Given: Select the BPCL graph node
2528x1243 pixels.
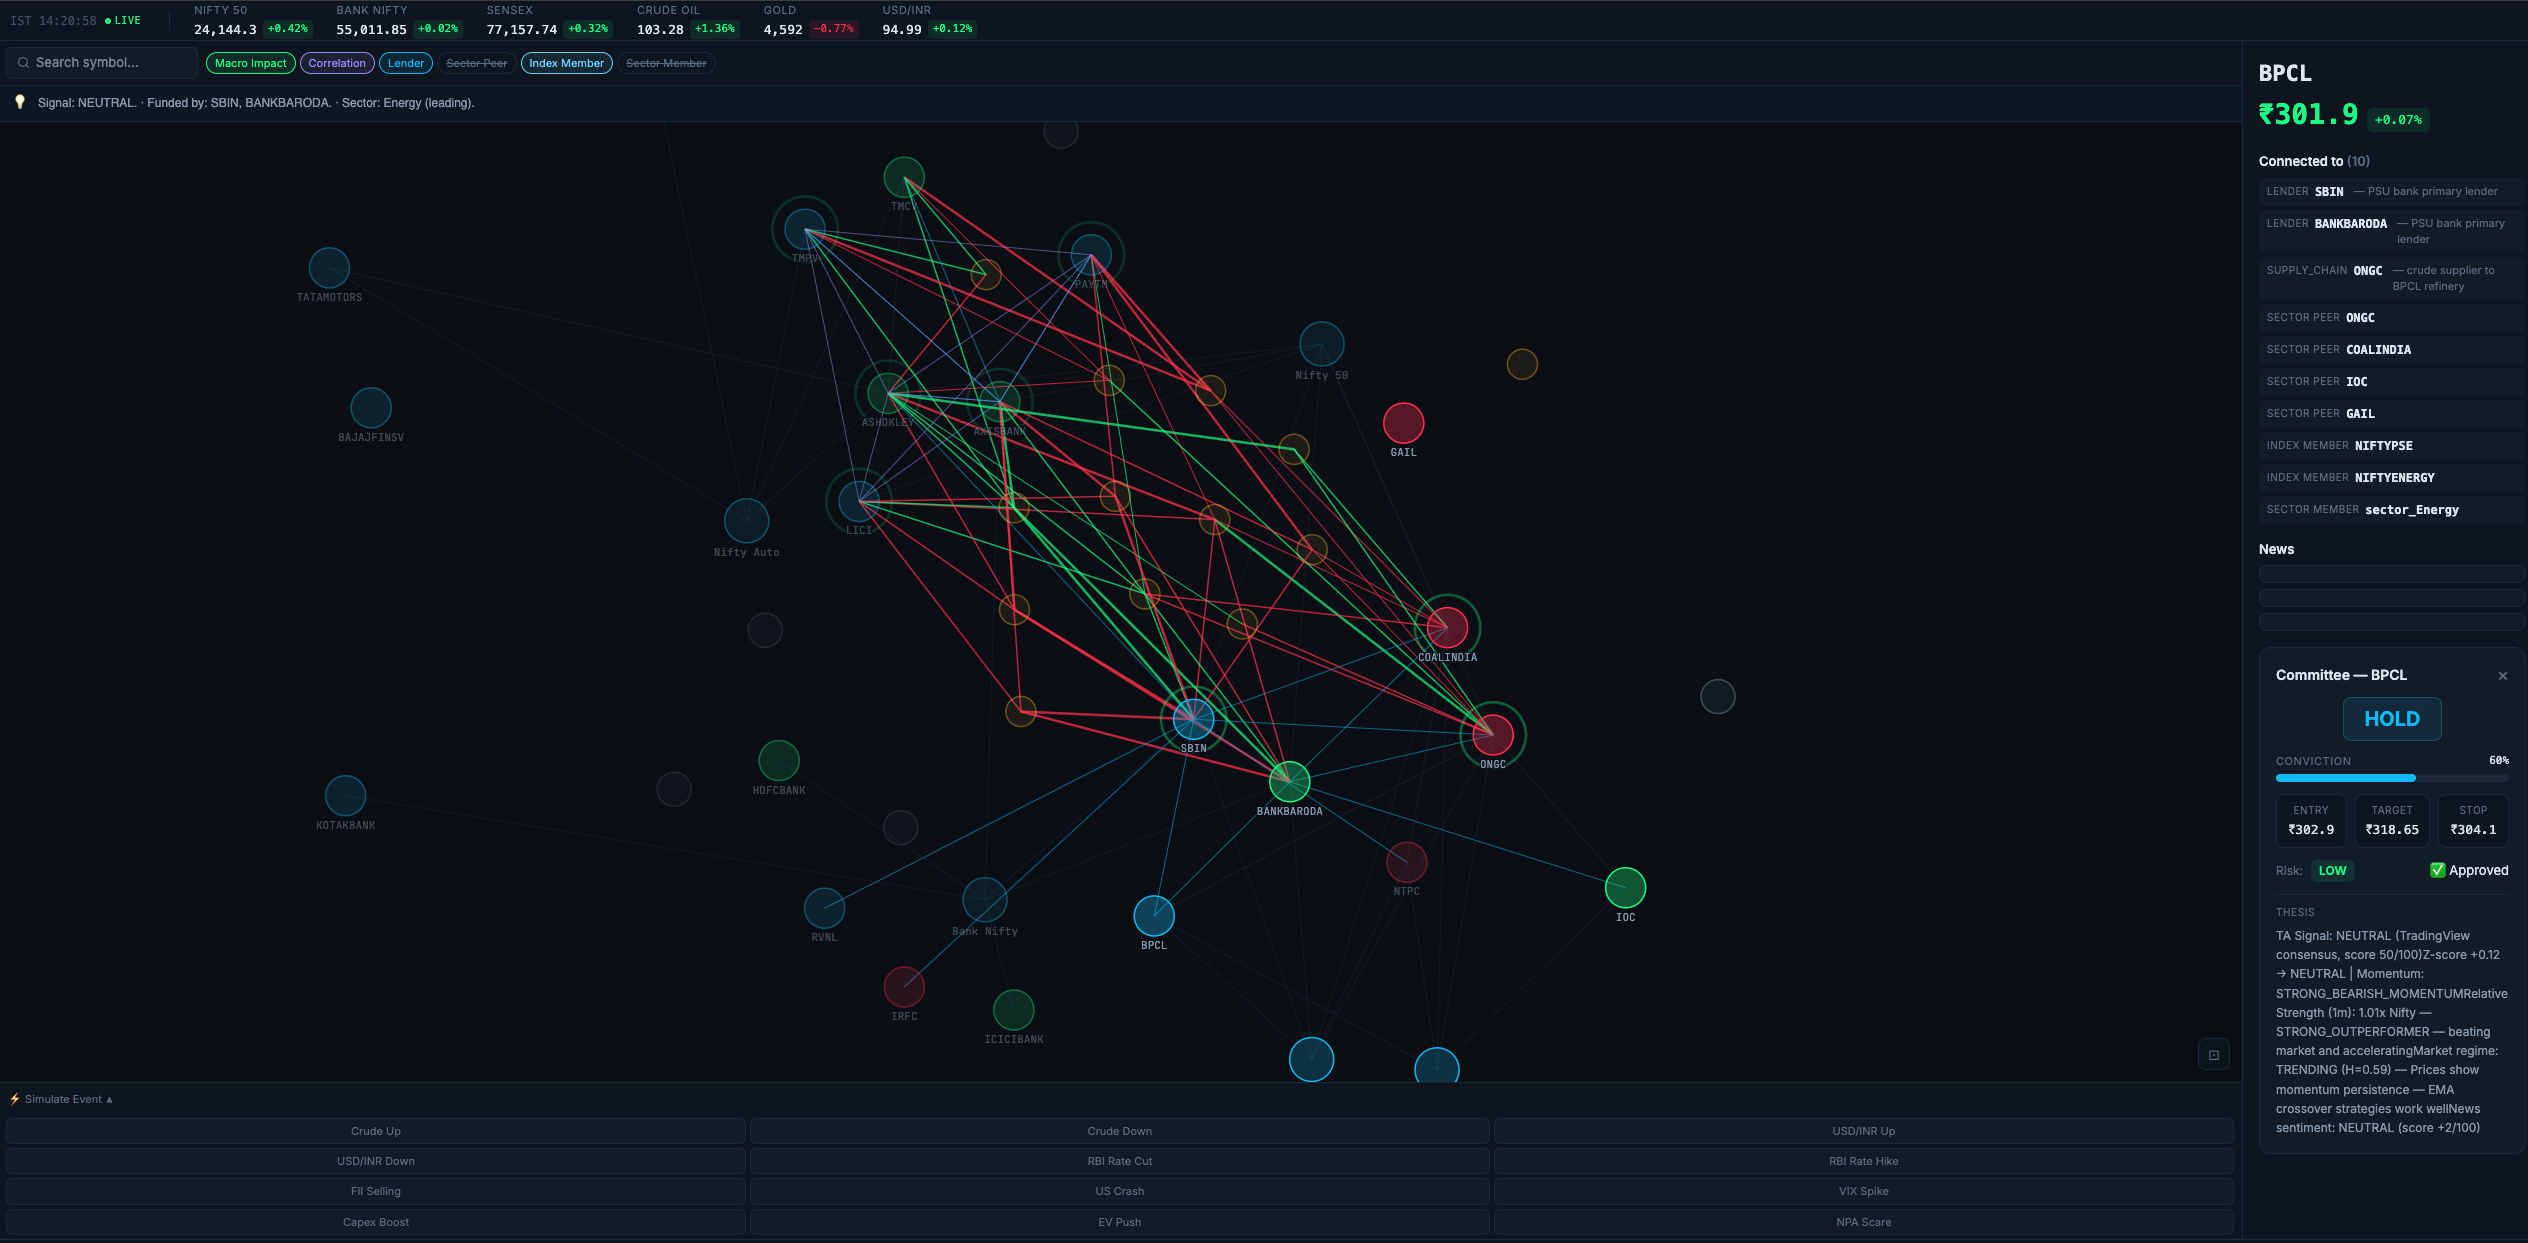Looking at the screenshot, I should [1153, 916].
